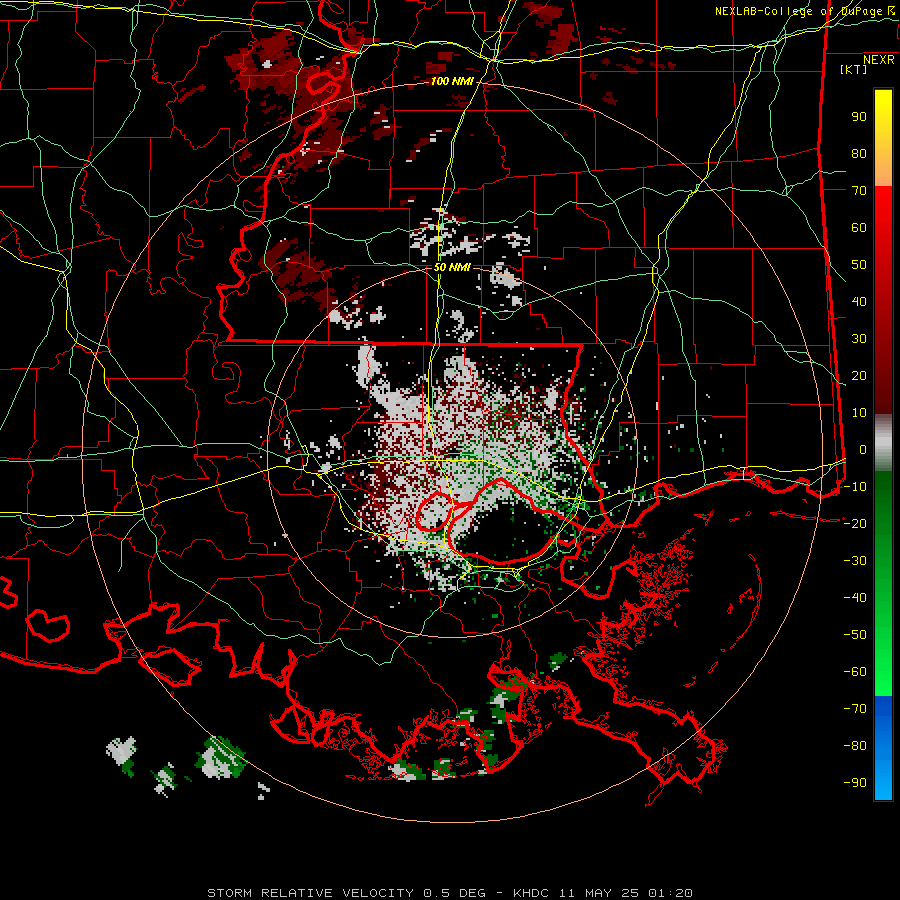
Task: Click the 80 value on velocity scale
Action: (859, 154)
